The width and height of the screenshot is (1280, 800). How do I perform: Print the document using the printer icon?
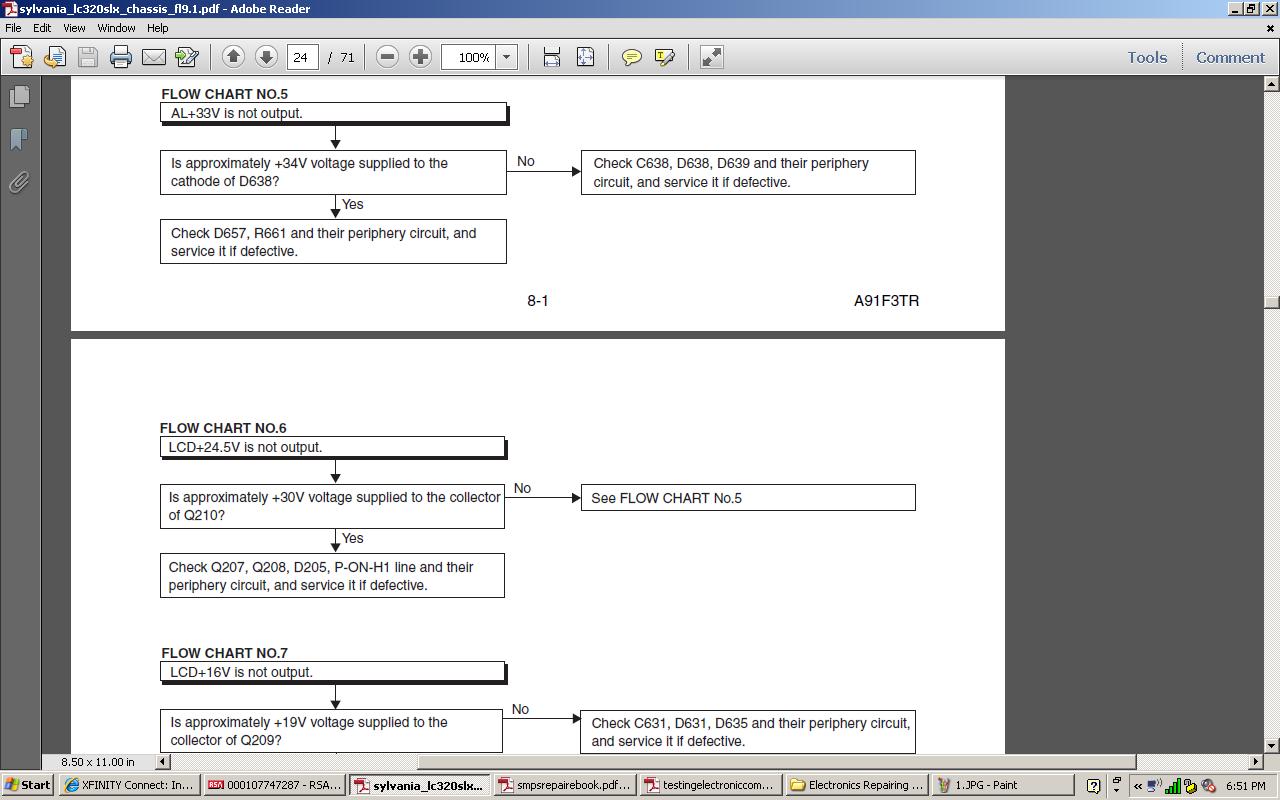(x=121, y=57)
